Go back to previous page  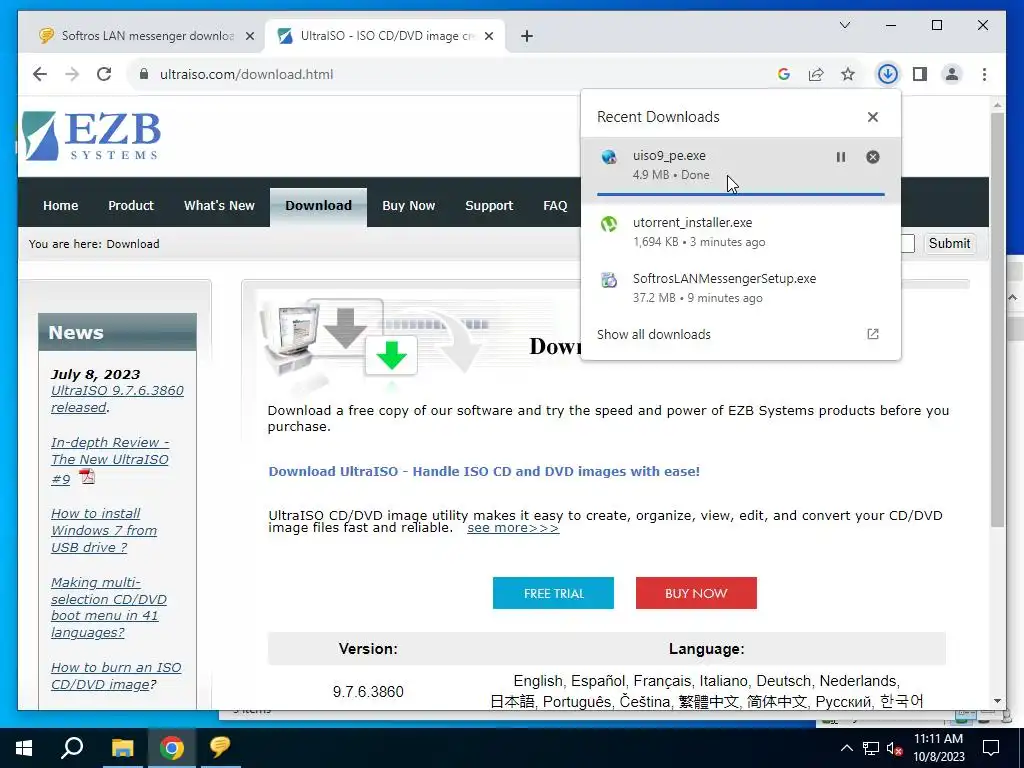[x=40, y=74]
